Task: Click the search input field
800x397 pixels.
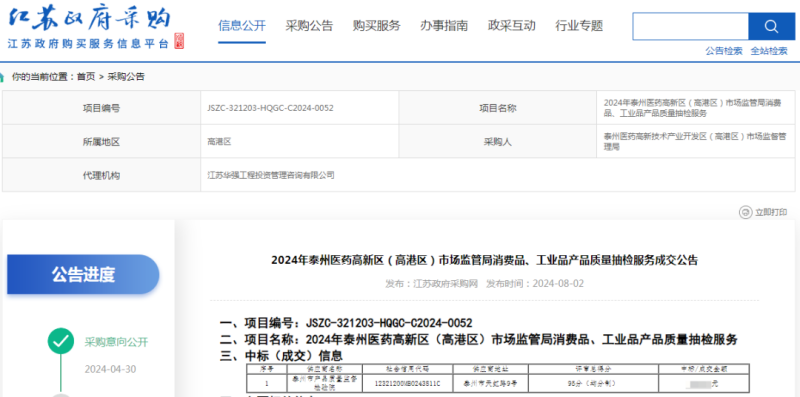Action: click(x=690, y=26)
